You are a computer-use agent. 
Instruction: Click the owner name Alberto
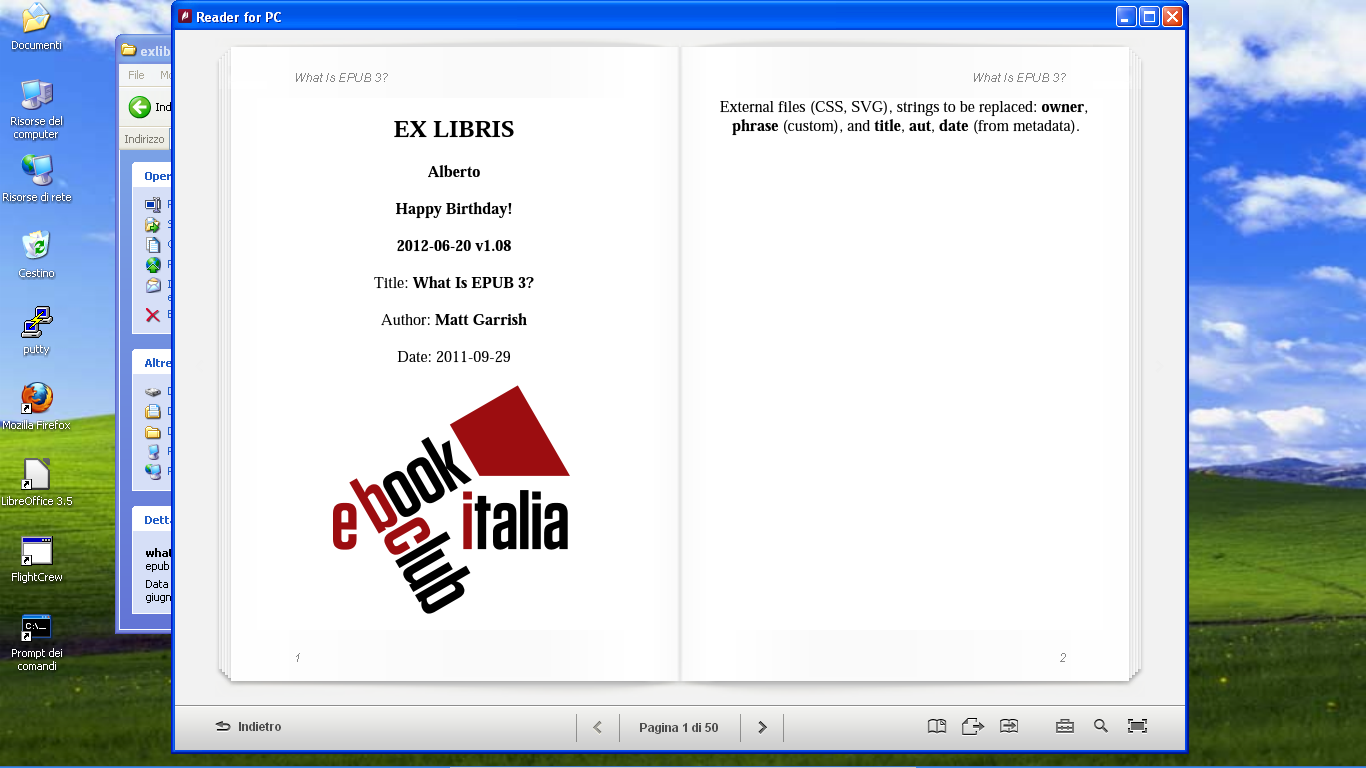(454, 172)
